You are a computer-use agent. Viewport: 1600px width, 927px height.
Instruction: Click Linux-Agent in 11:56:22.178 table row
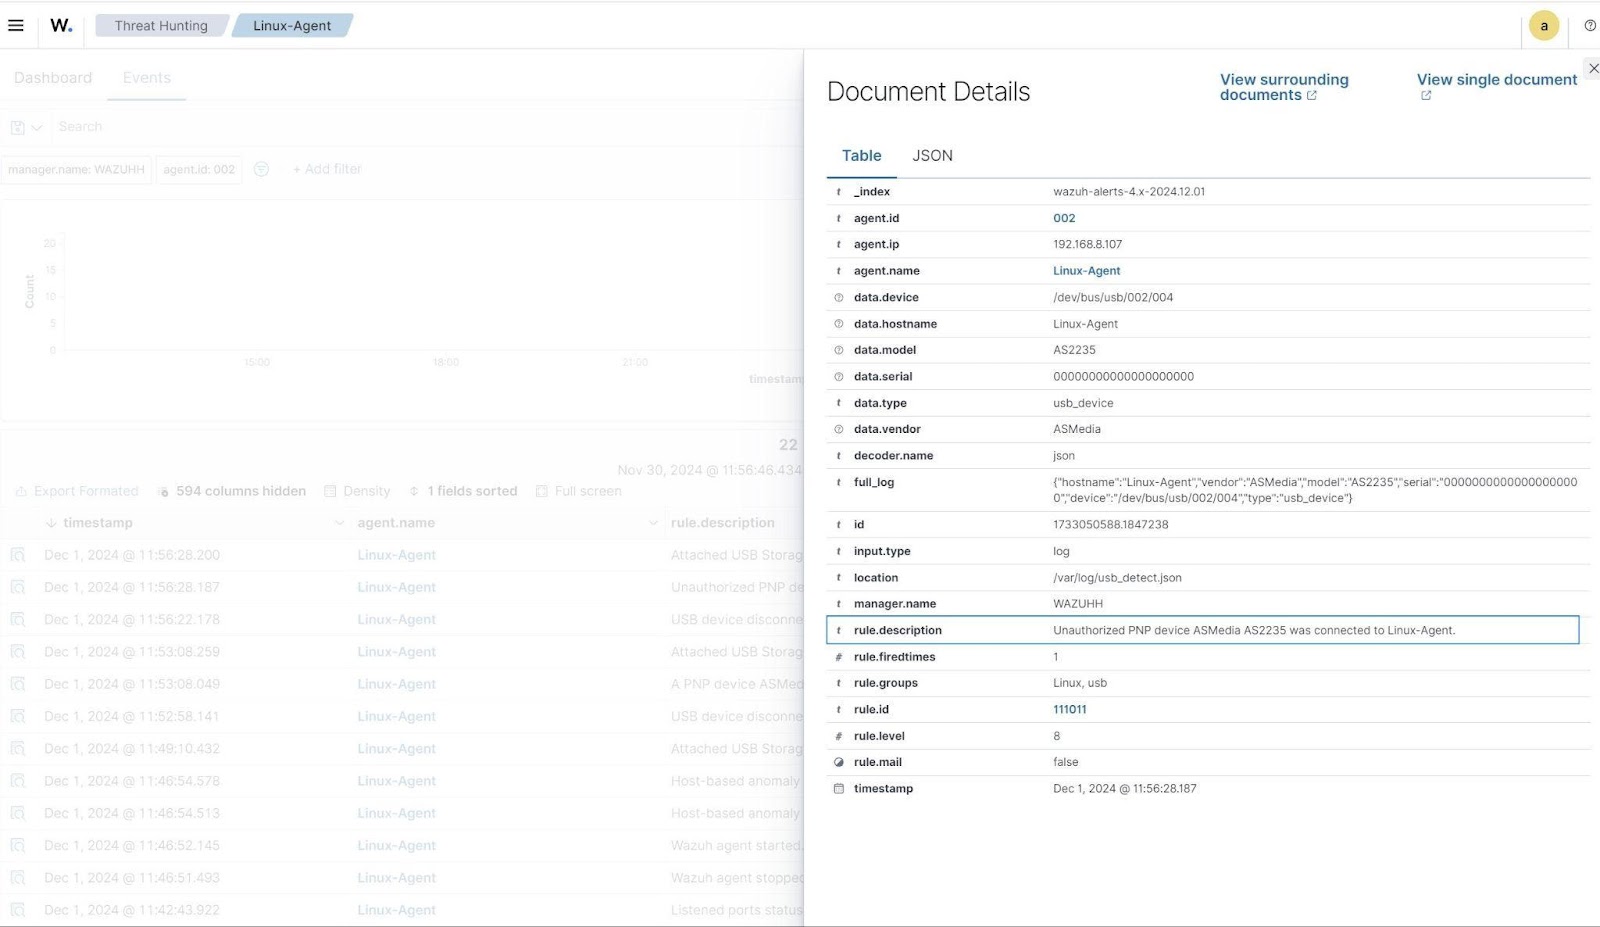(396, 620)
